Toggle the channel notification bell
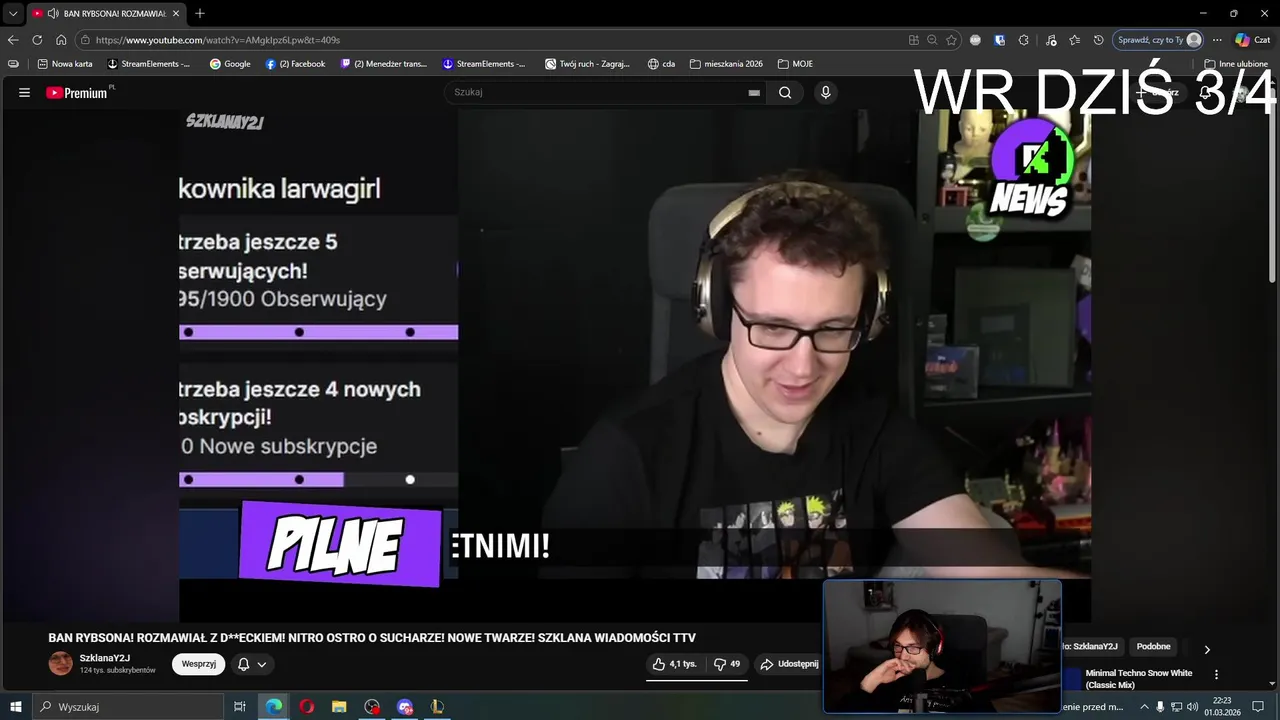Image resolution: width=1280 pixels, height=720 pixels. (243, 664)
